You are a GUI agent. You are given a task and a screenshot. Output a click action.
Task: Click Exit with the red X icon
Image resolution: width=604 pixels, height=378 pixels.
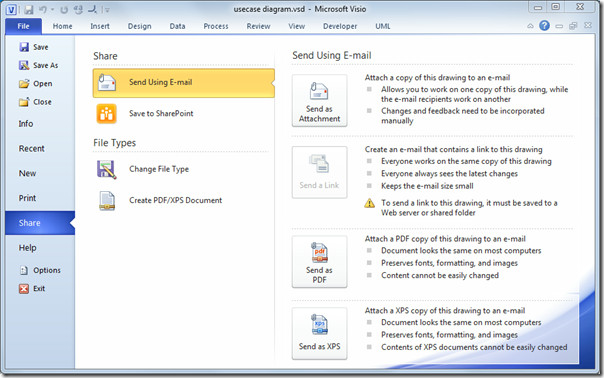pyautogui.click(x=32, y=289)
